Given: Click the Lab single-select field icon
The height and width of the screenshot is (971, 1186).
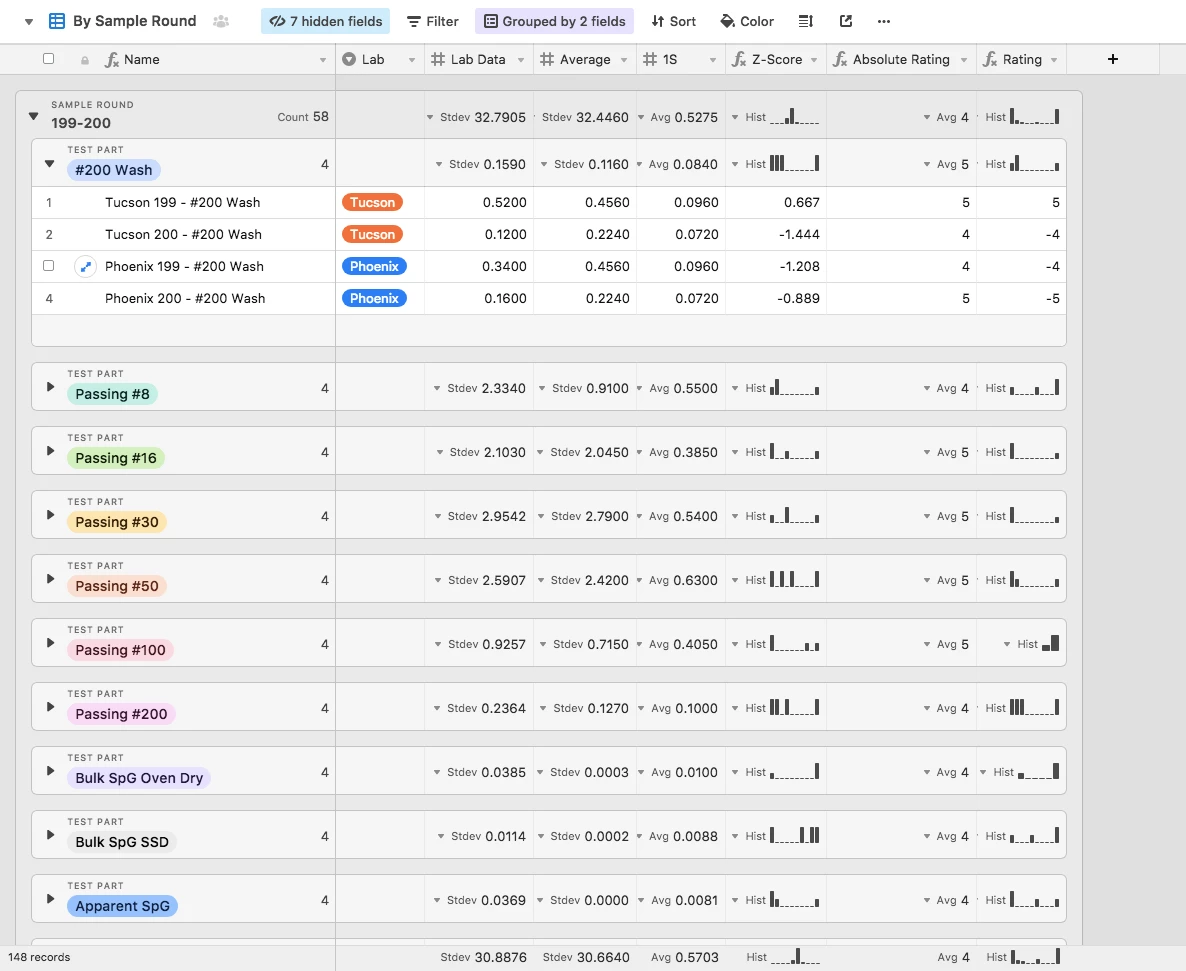Looking at the screenshot, I should [x=349, y=59].
